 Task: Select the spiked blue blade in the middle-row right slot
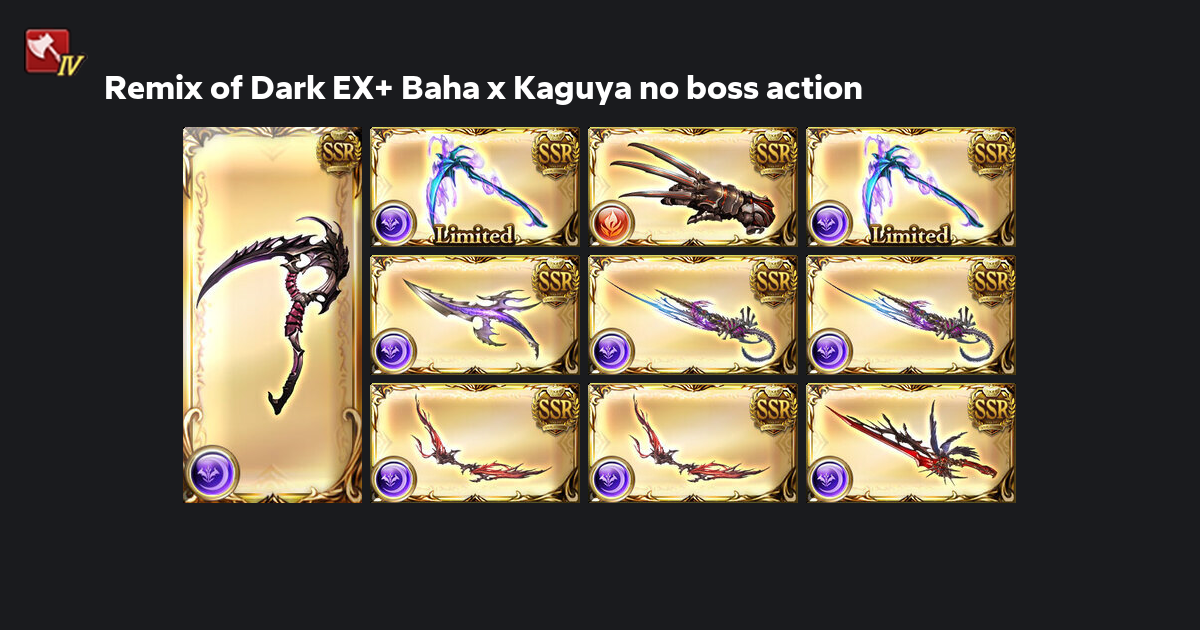(911, 315)
